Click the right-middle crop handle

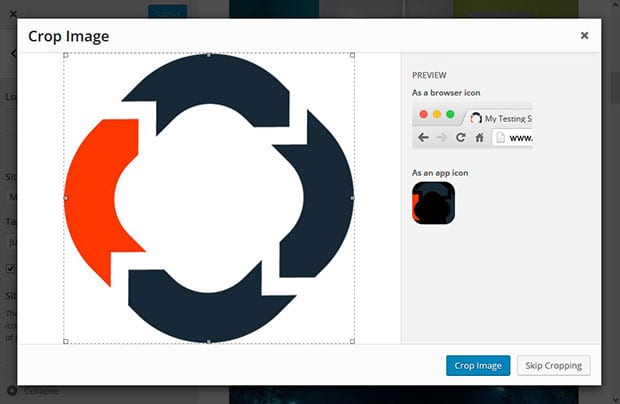(x=352, y=198)
